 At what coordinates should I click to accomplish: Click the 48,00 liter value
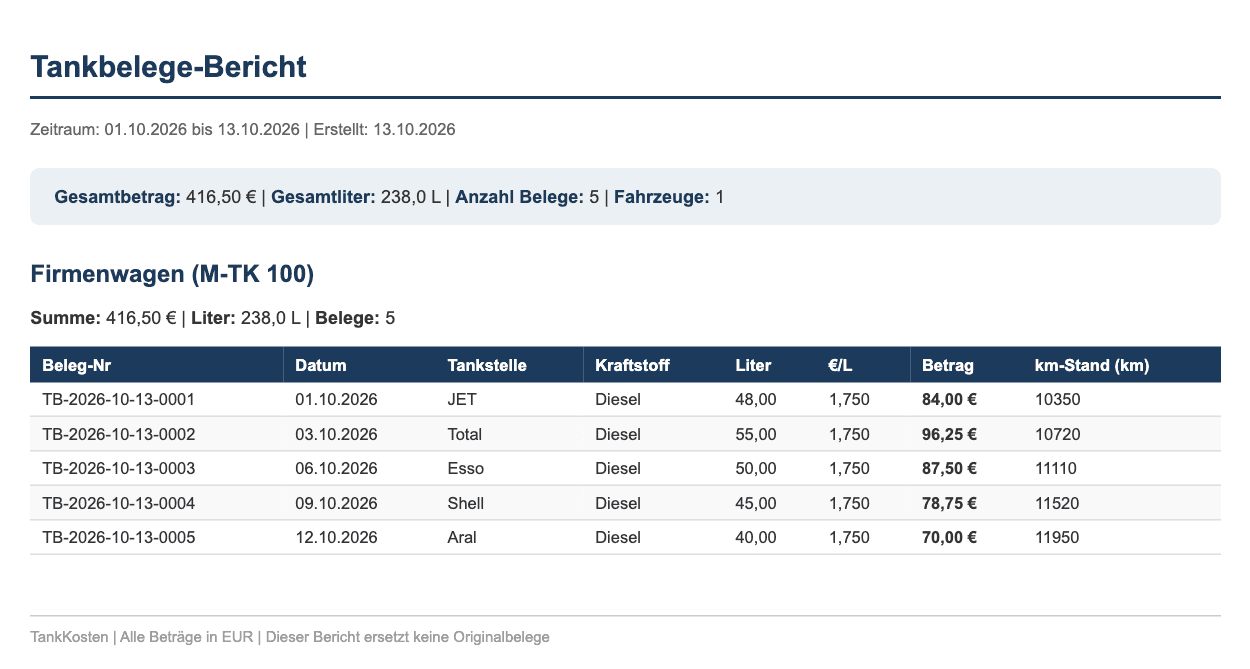point(756,400)
